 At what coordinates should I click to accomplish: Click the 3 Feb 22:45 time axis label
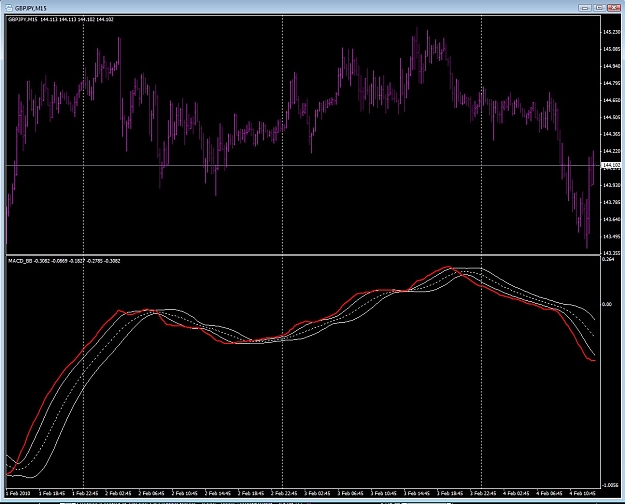click(483, 494)
